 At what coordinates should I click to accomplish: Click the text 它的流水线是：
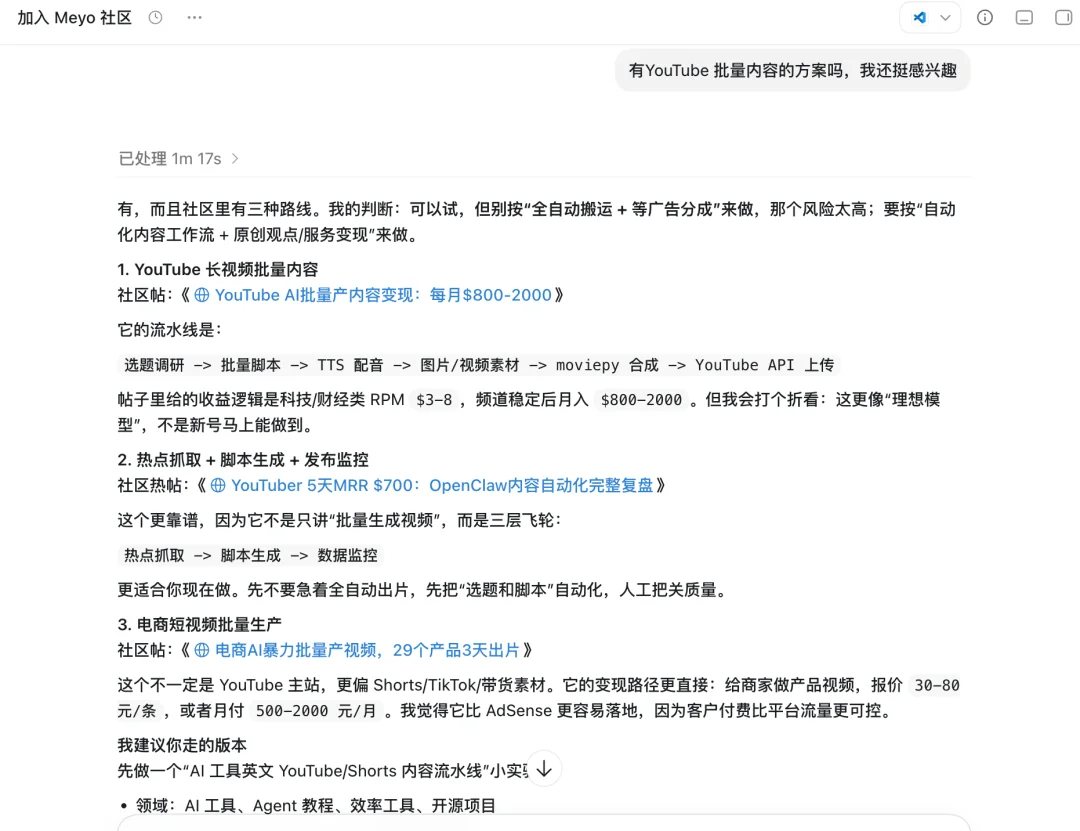[169, 329]
